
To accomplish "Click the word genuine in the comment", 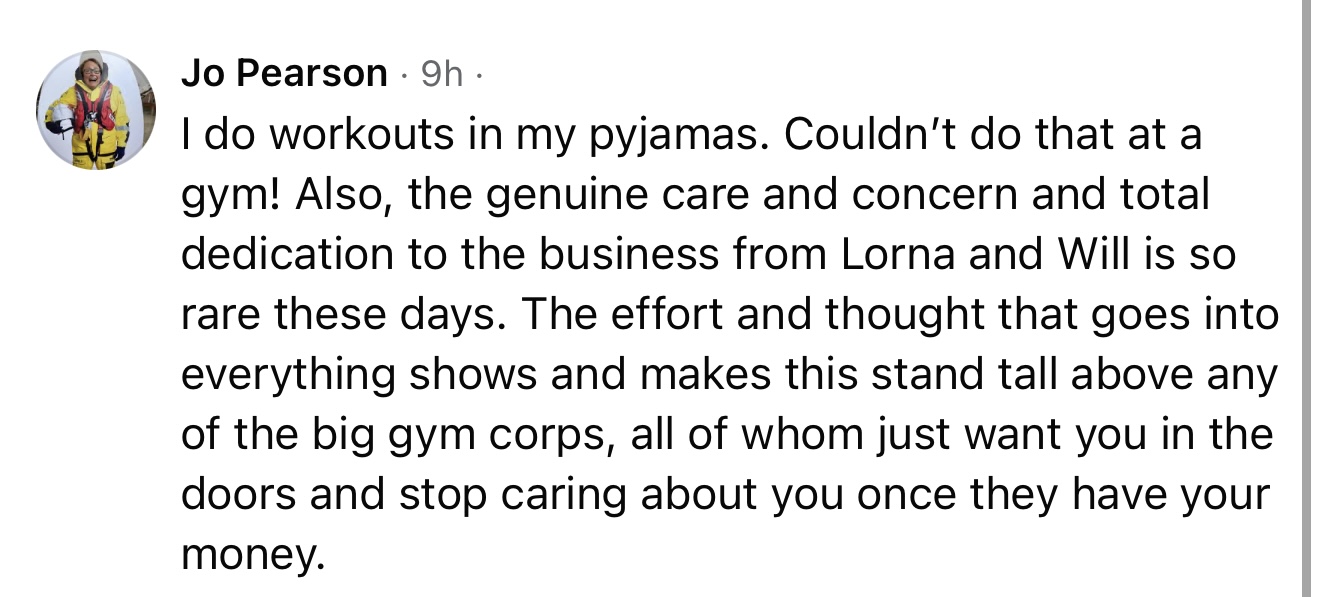I will (560, 195).
